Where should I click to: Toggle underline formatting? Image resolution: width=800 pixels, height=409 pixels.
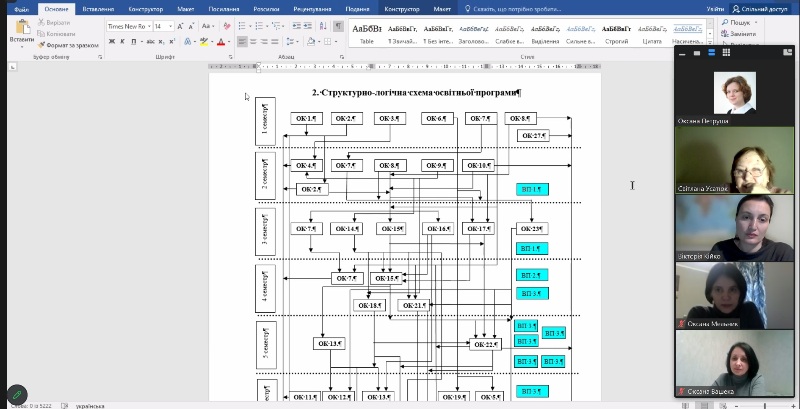point(133,42)
